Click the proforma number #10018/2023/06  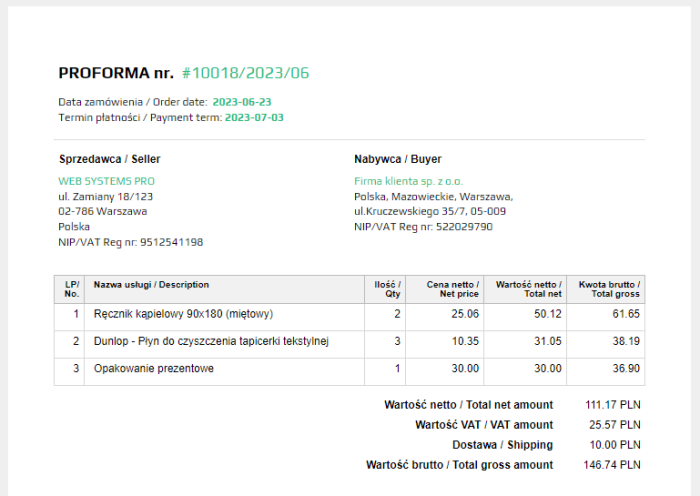click(x=246, y=73)
